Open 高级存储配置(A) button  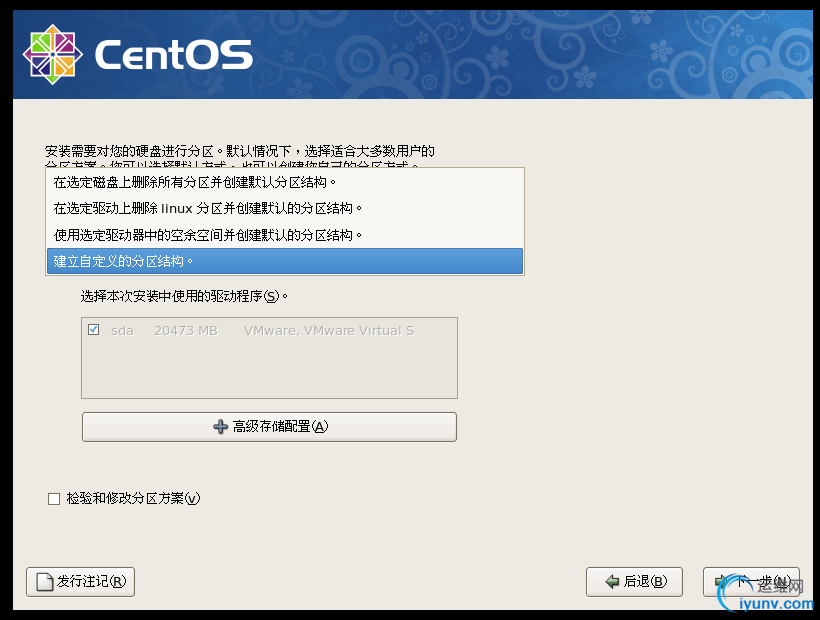269,427
